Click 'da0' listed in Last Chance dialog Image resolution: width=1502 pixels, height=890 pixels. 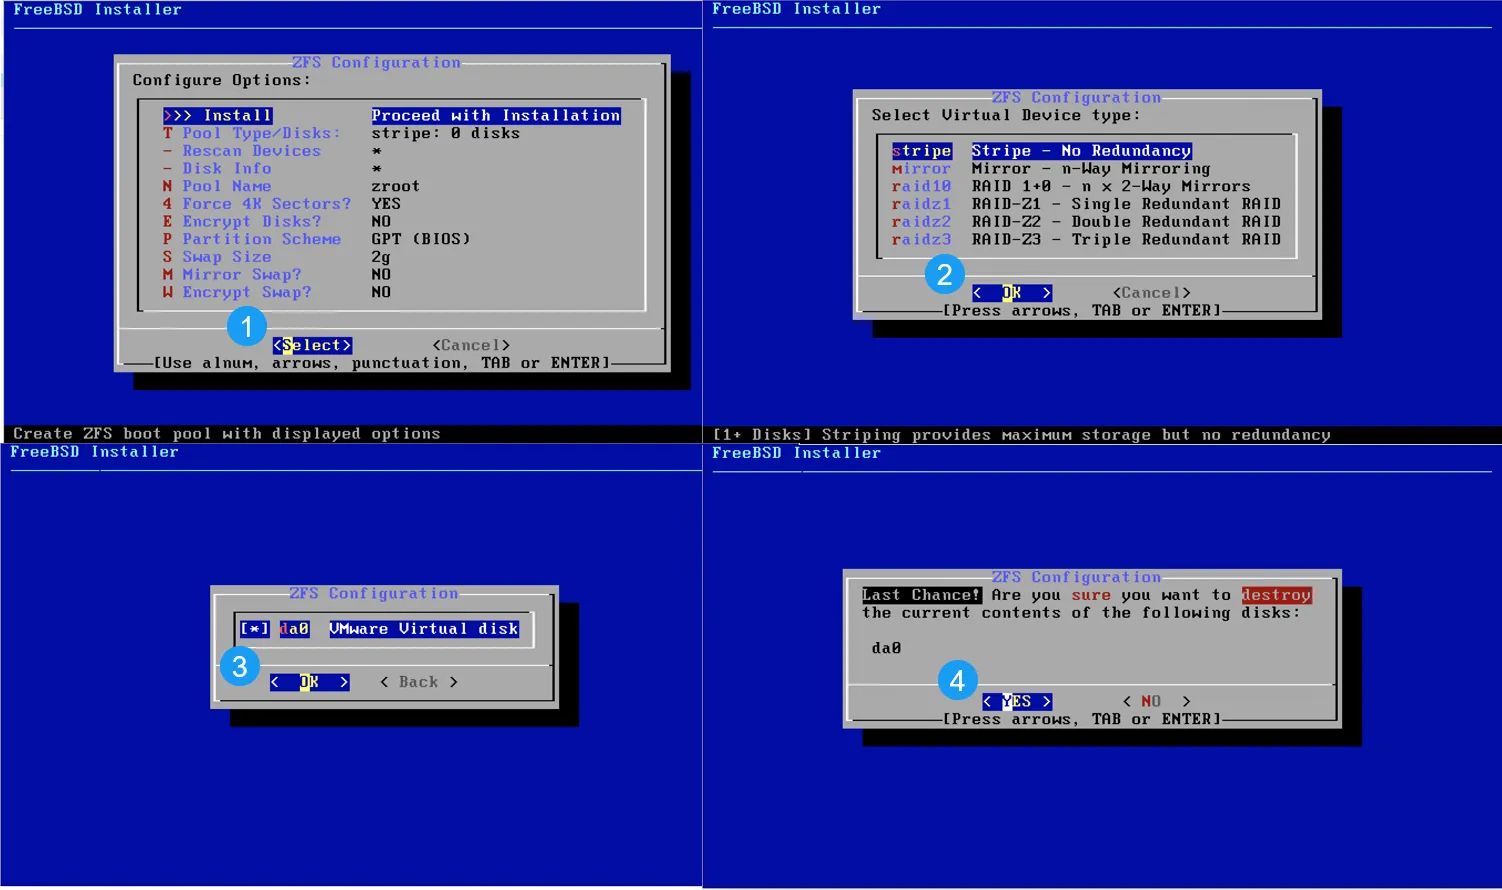(886, 648)
